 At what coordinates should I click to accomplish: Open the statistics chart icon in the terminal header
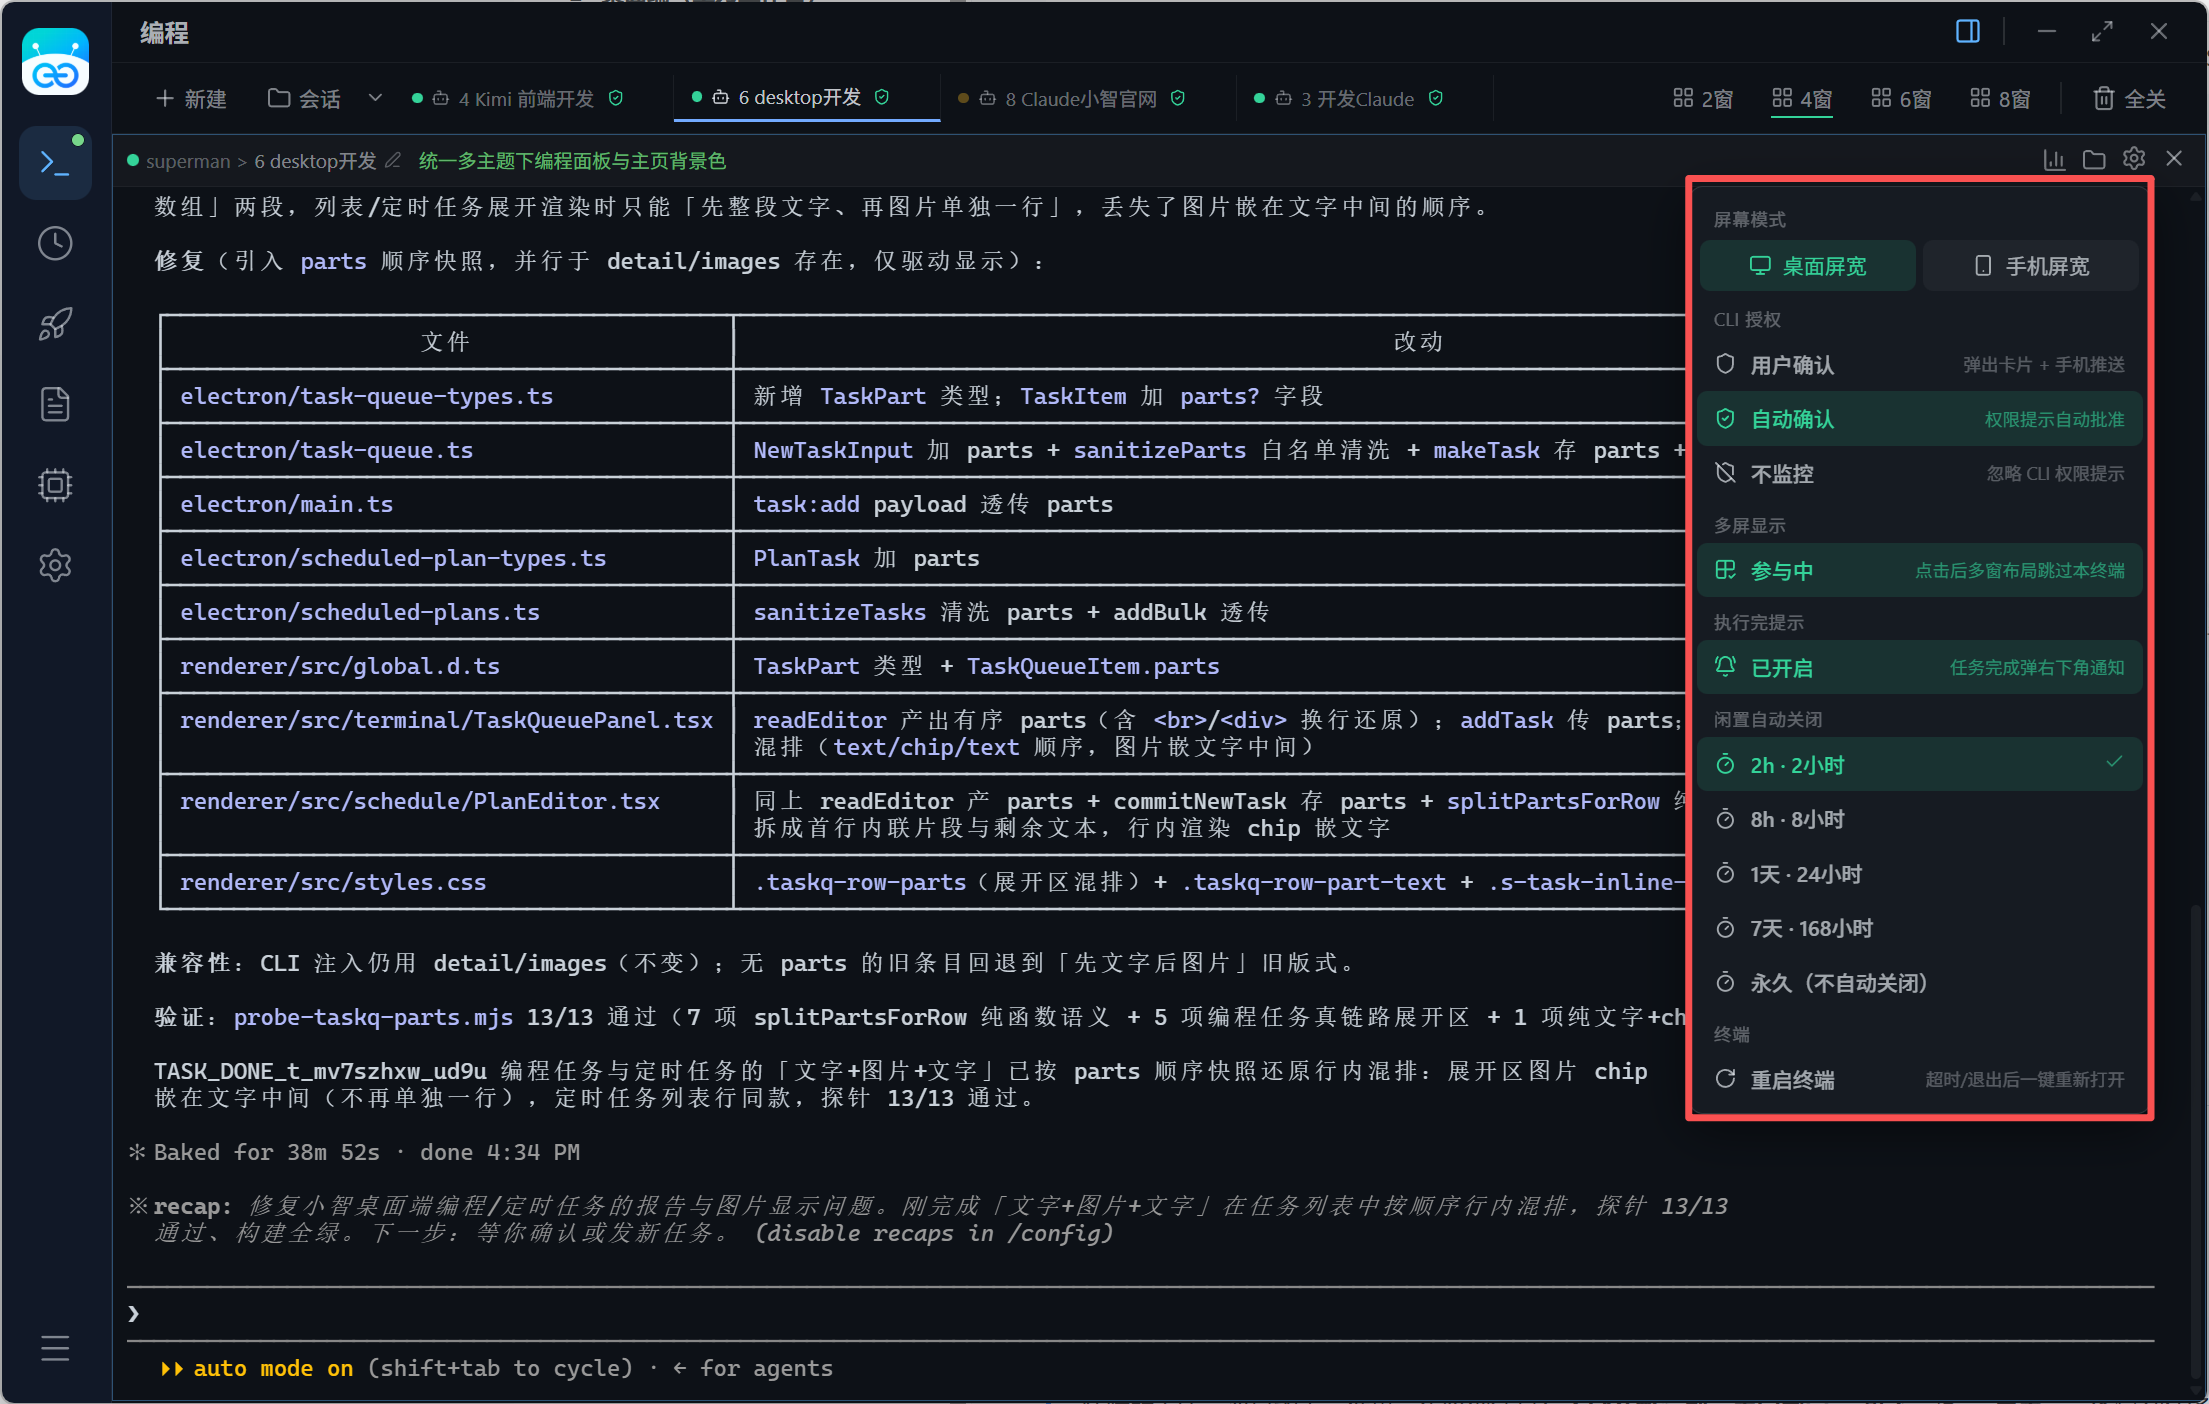2054,160
